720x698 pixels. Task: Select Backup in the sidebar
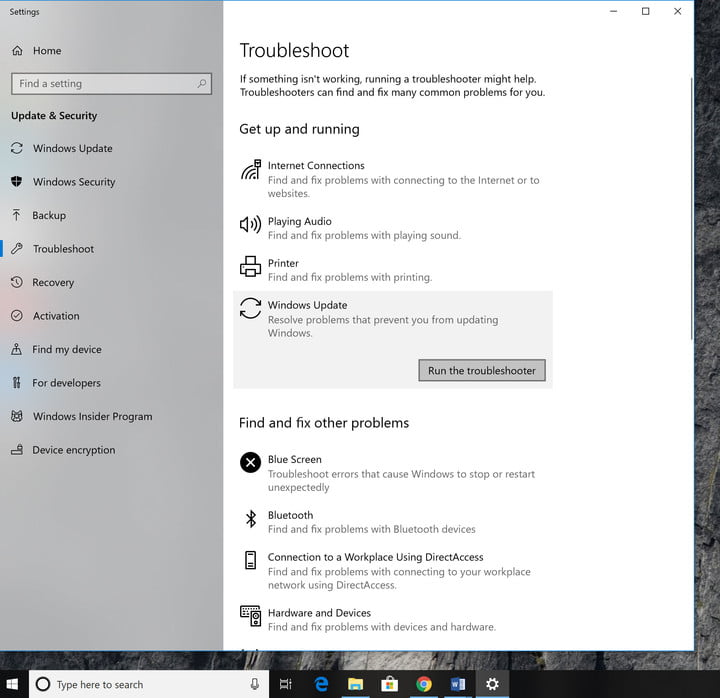[49, 215]
